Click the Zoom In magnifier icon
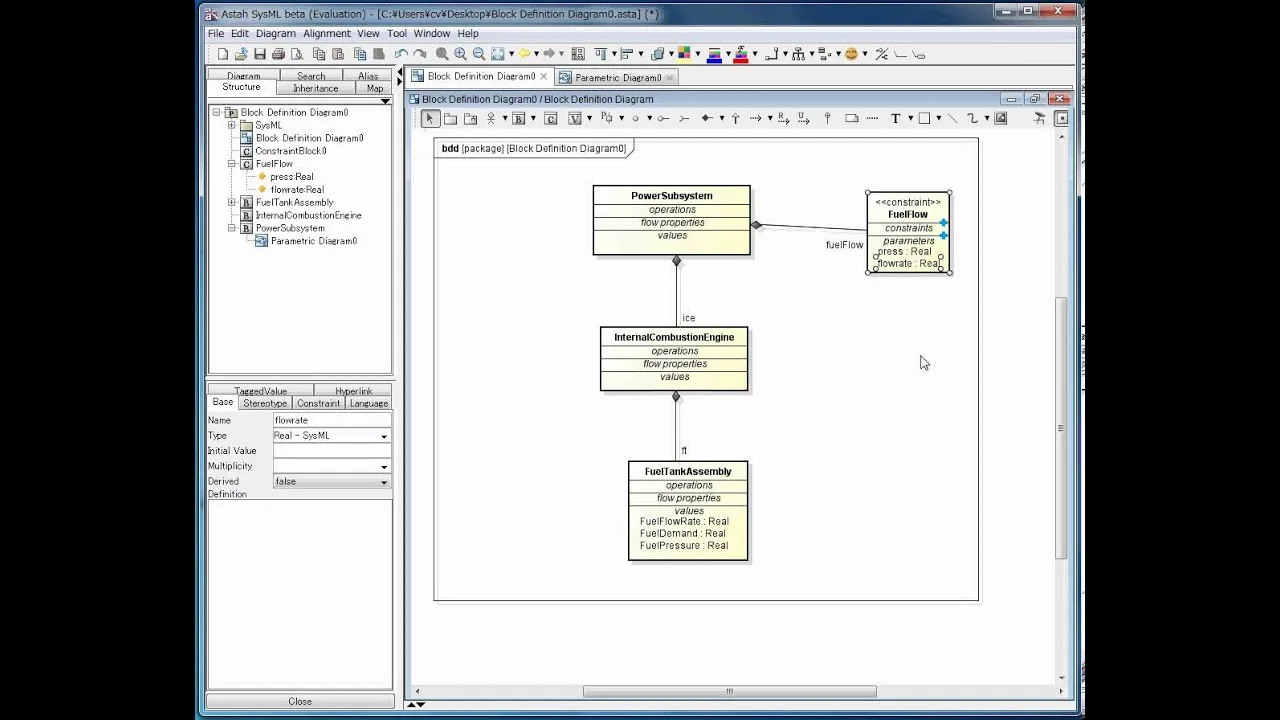Screen dimensions: 1280x720 click(x=460, y=54)
